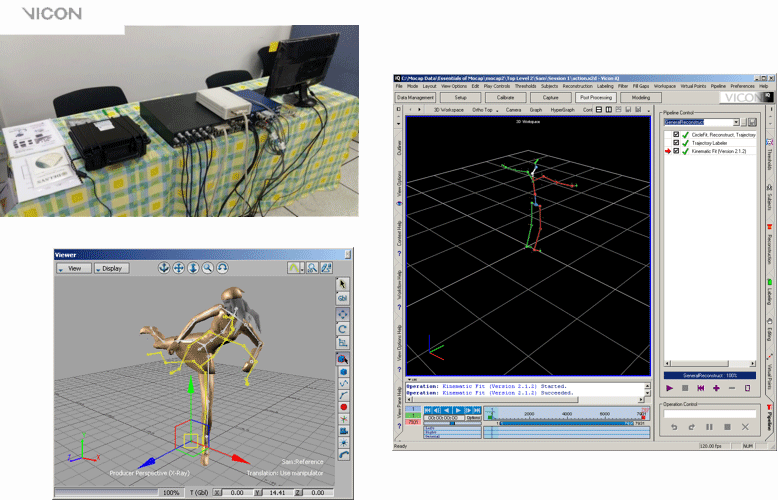Select the arrow selection tool in Viewer
Image resolution: width=778 pixels, height=500 pixels.
click(x=344, y=284)
